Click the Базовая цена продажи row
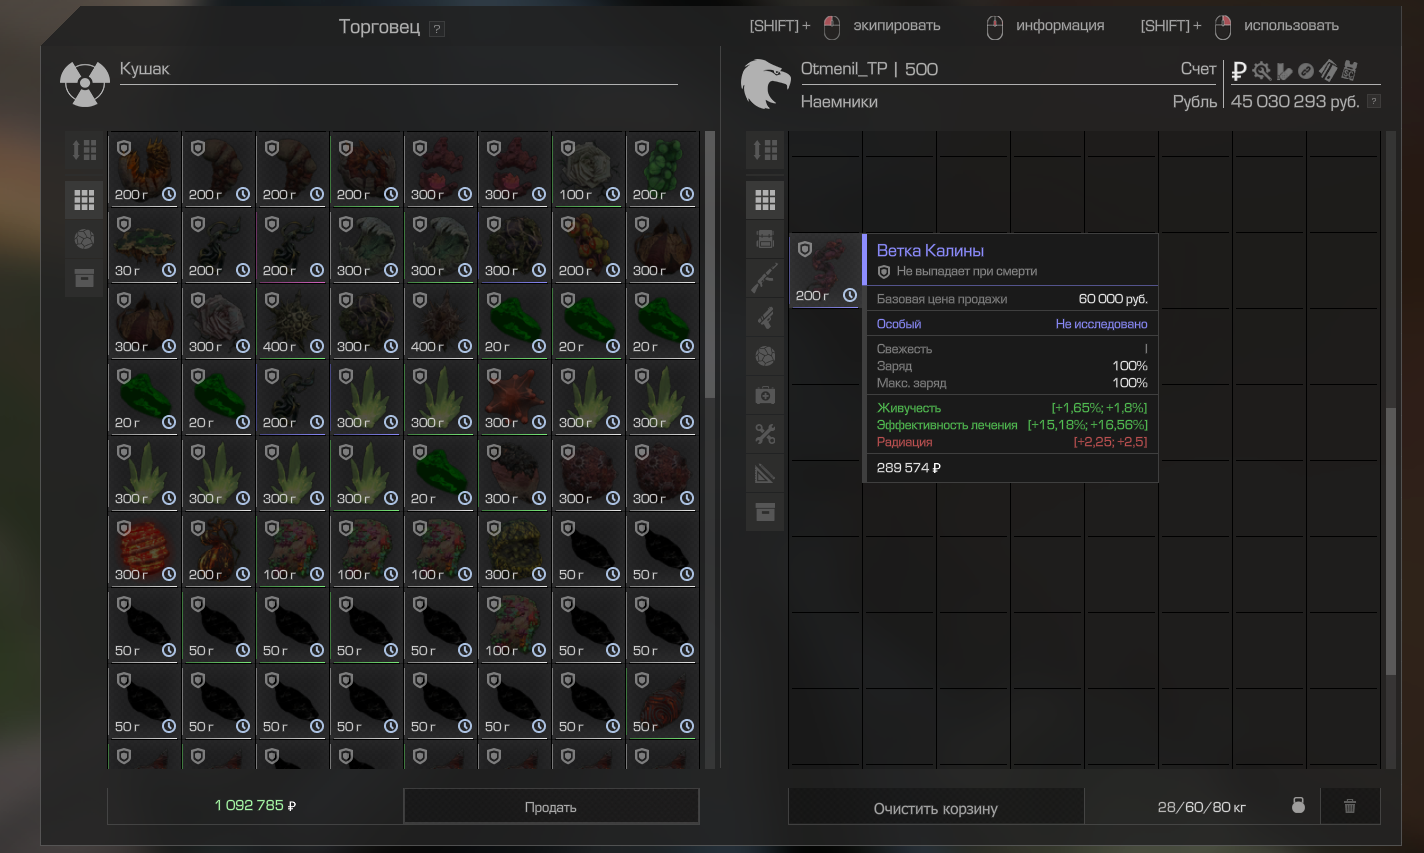 pyautogui.click(x=1011, y=299)
